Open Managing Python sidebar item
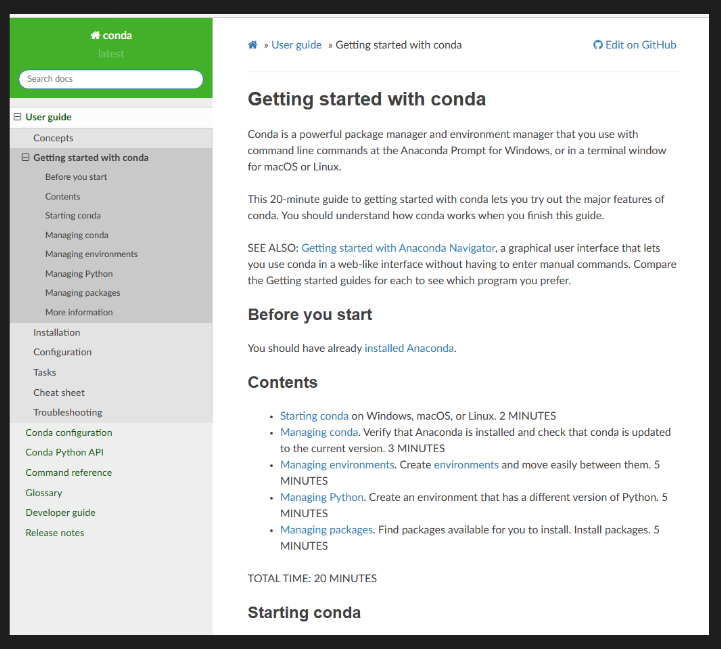721x649 pixels. pos(79,274)
